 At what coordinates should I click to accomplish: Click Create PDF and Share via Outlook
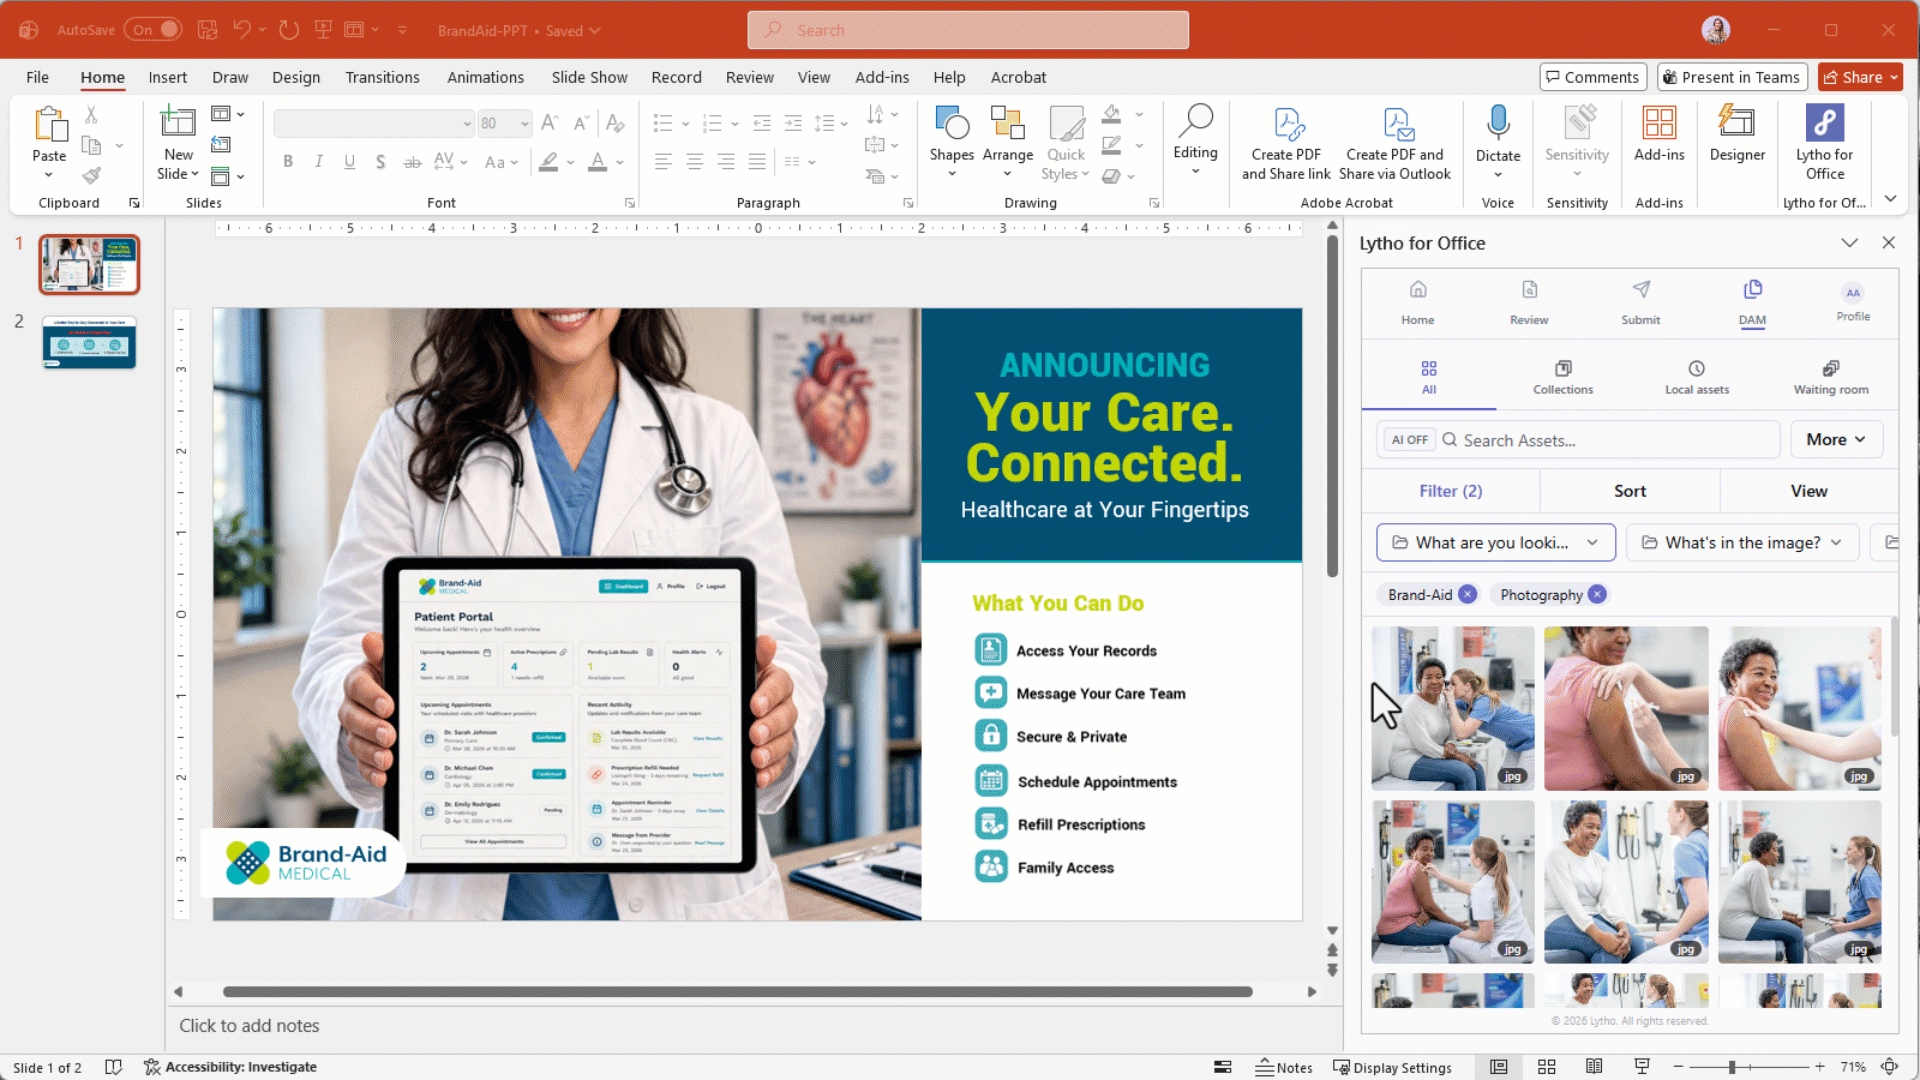click(1395, 143)
